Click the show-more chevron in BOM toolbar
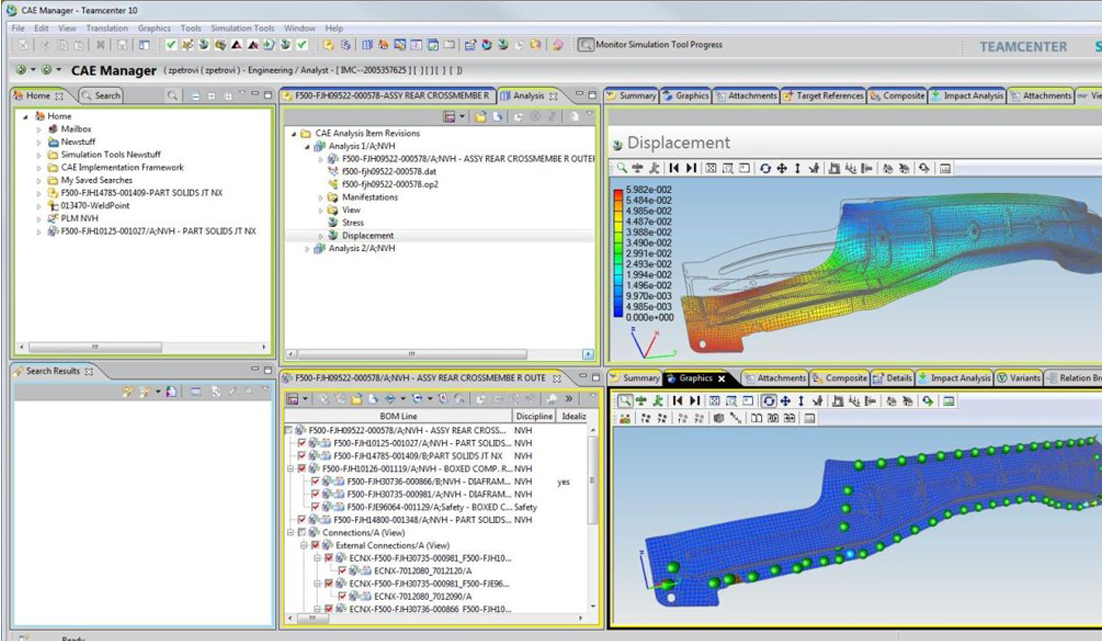Screen dimensions: 1102x641 point(569,399)
